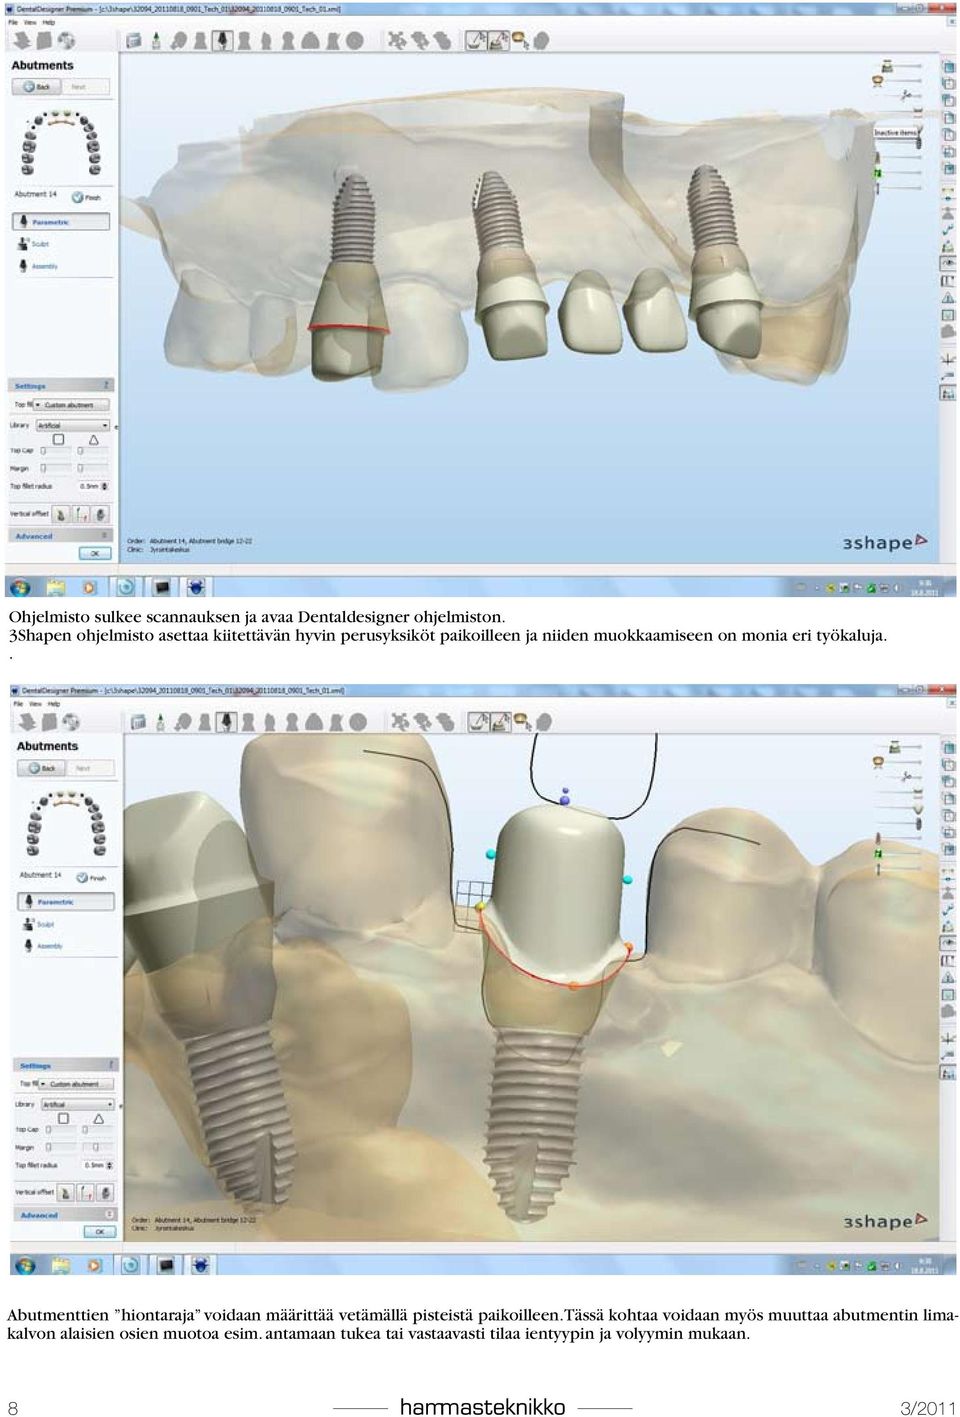This screenshot has width=960, height=1417.
Task: Expand the Advanced section, upper screenshot
Action: pyautogui.click(x=60, y=536)
